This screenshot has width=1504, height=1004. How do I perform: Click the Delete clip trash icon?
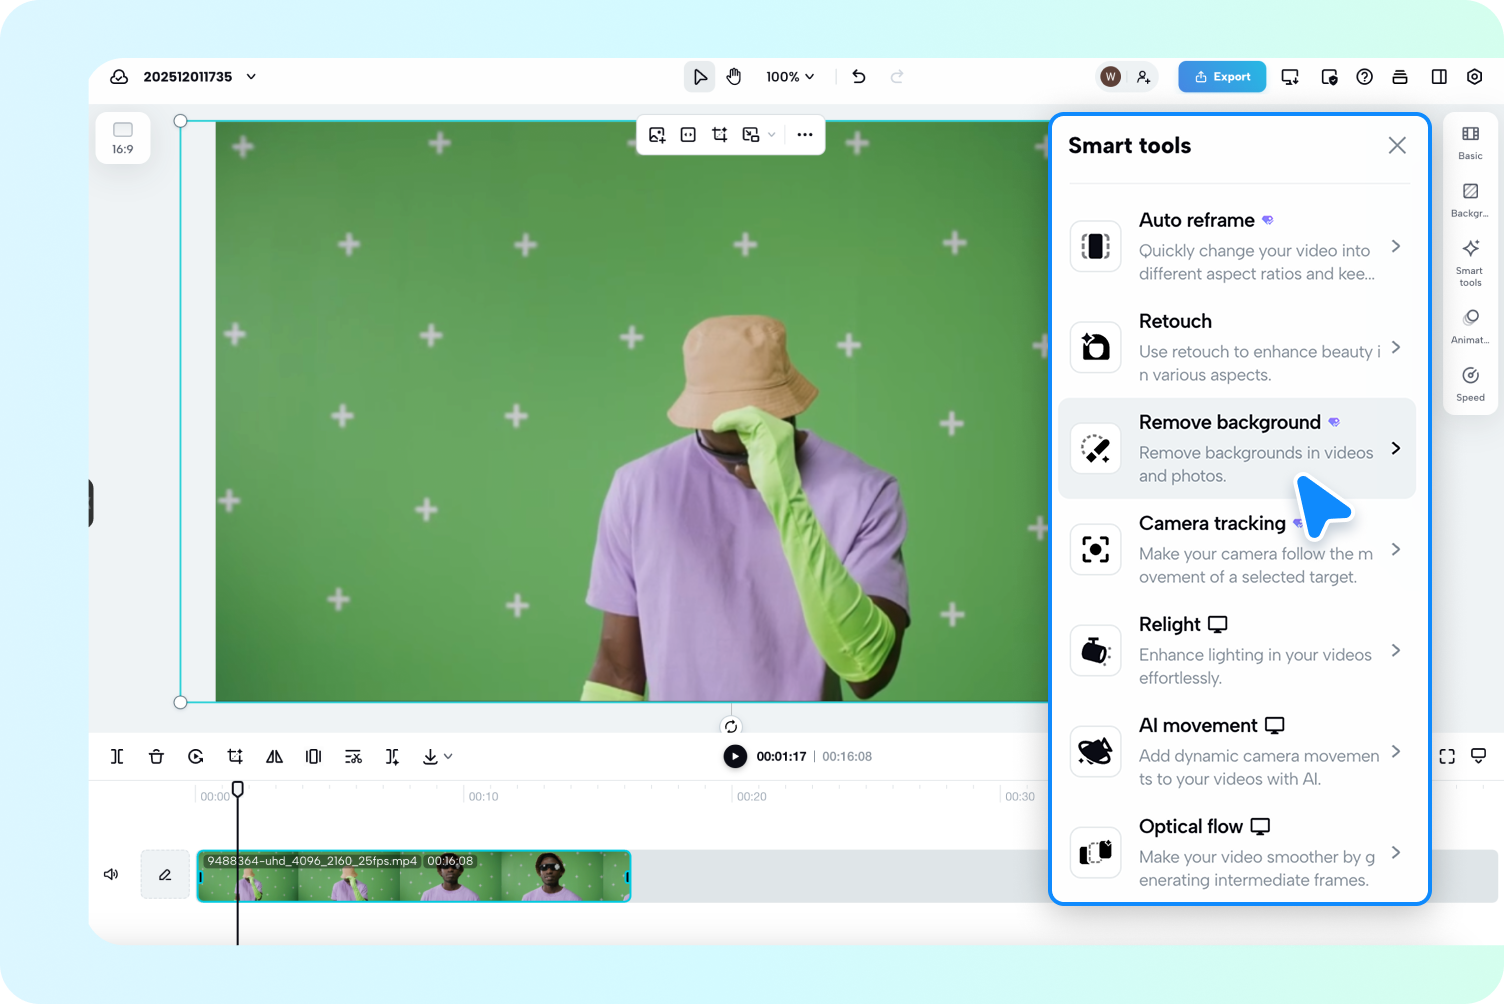point(156,757)
